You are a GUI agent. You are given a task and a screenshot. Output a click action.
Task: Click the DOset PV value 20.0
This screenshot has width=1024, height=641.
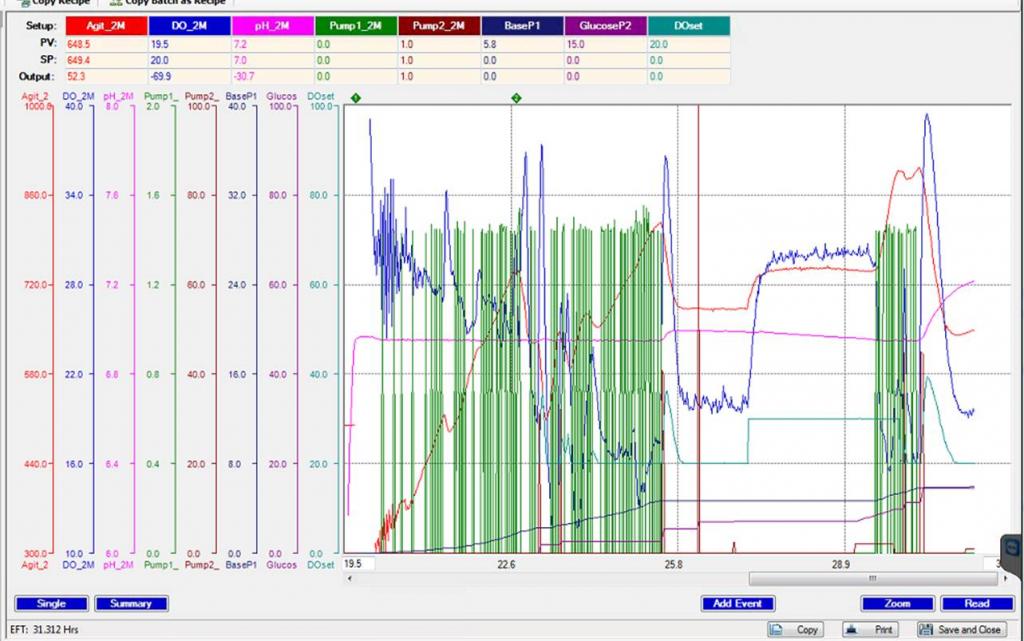pos(658,44)
